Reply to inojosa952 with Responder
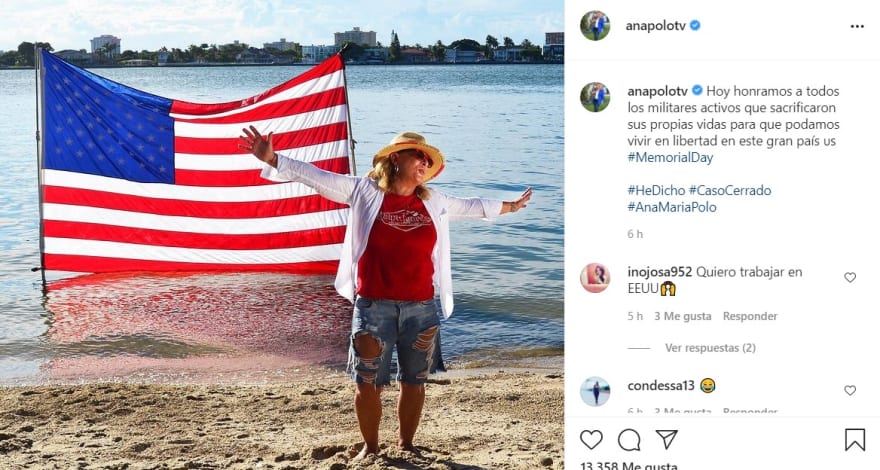 click(x=750, y=316)
